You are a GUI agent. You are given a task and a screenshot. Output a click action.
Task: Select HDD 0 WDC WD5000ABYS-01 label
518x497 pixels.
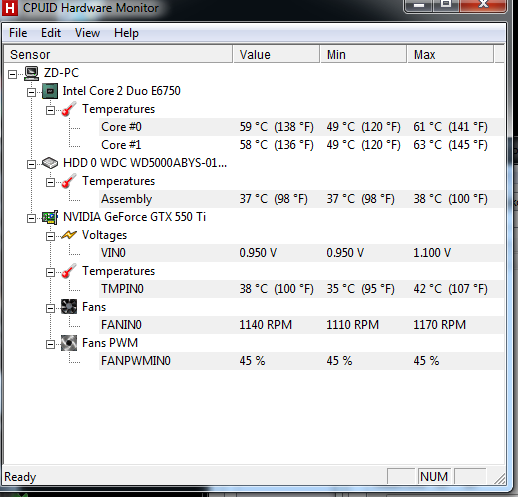tap(145, 163)
